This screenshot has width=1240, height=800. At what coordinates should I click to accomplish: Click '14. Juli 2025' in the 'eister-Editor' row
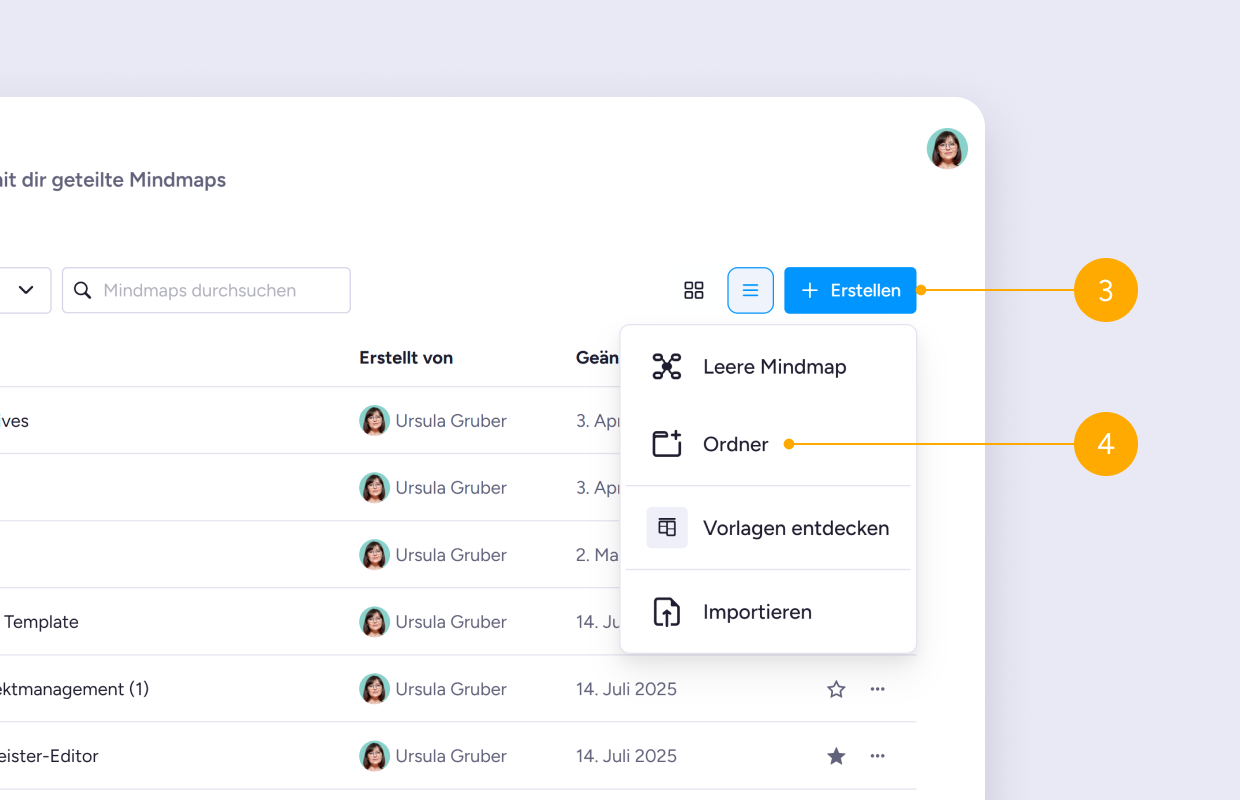click(626, 756)
